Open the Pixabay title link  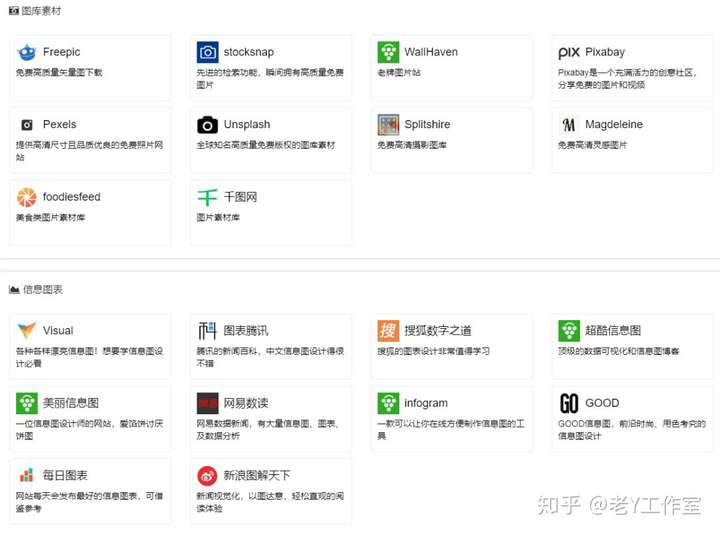click(605, 52)
